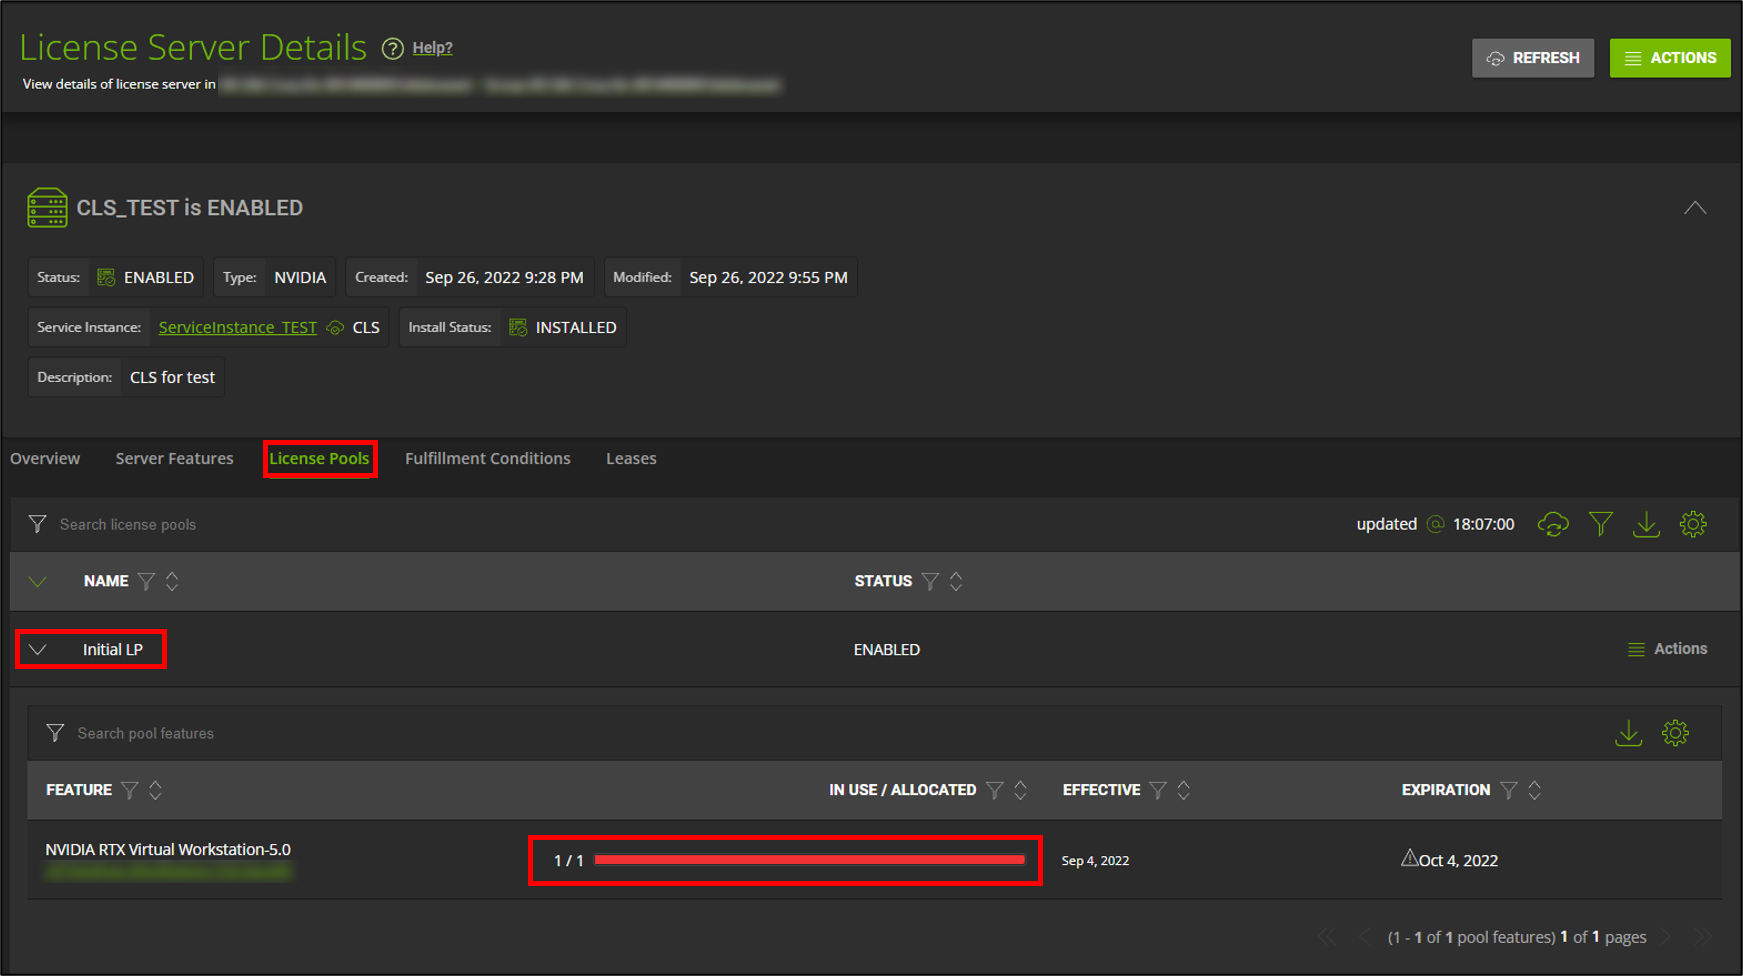Select the License Pools tab
Image resolution: width=1743 pixels, height=976 pixels.
(319, 458)
